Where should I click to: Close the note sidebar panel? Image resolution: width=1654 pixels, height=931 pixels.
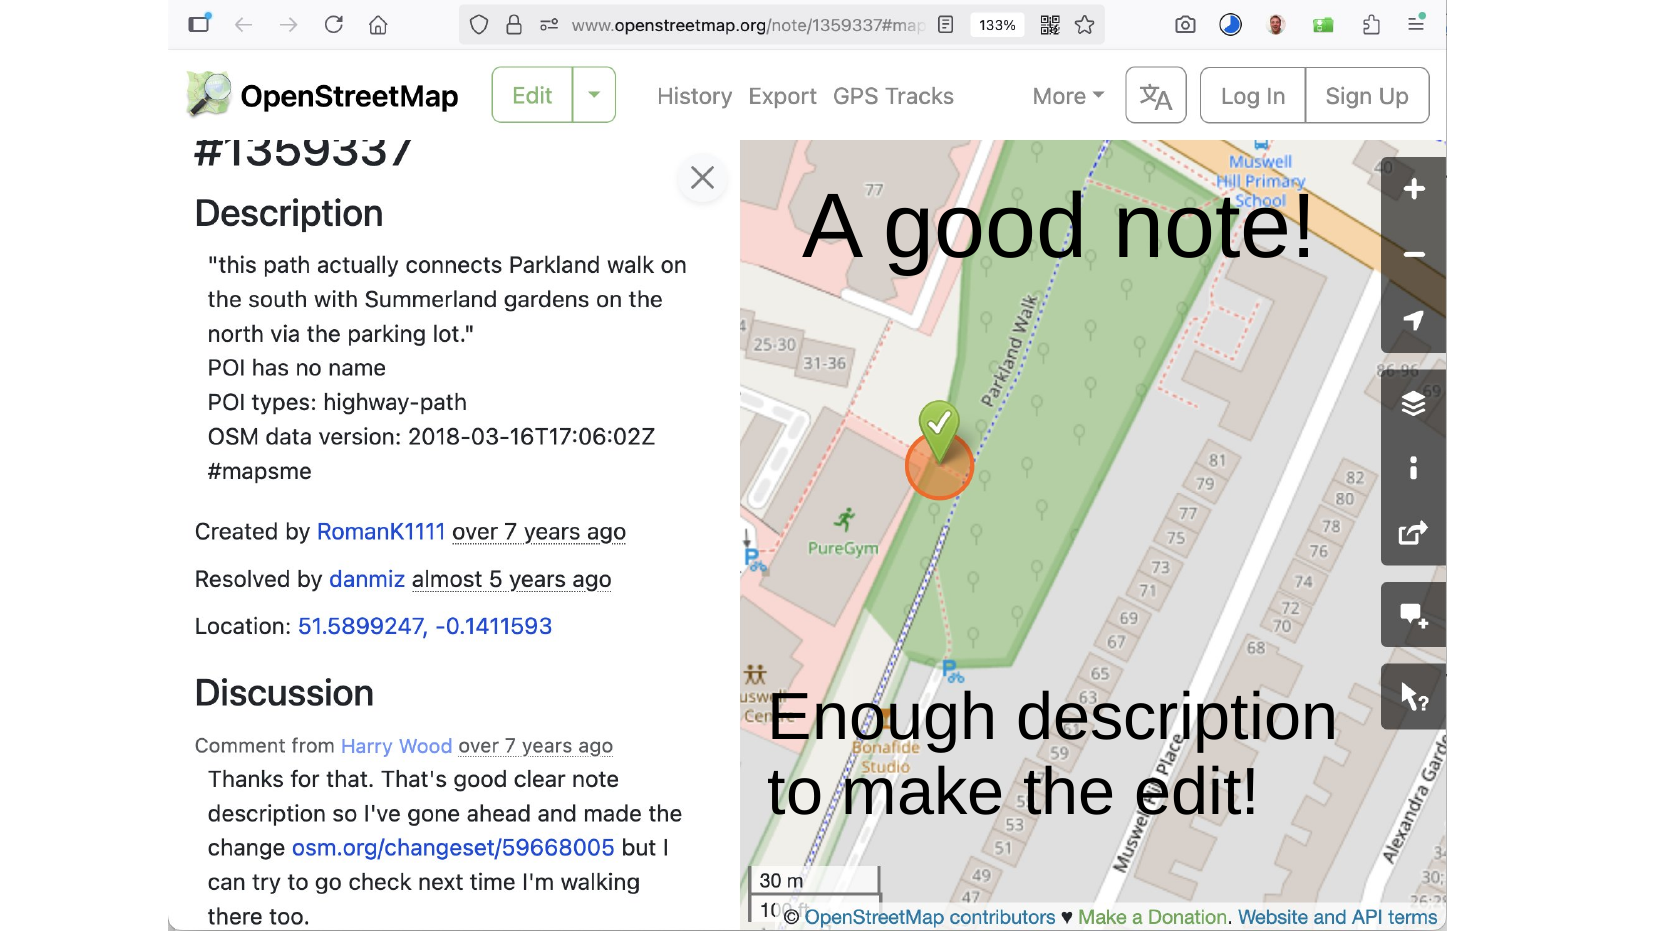coord(702,178)
